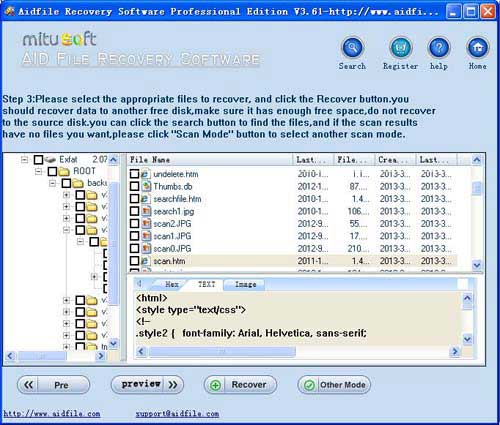
Task: Click the Crea... column header
Action: pos(395,160)
